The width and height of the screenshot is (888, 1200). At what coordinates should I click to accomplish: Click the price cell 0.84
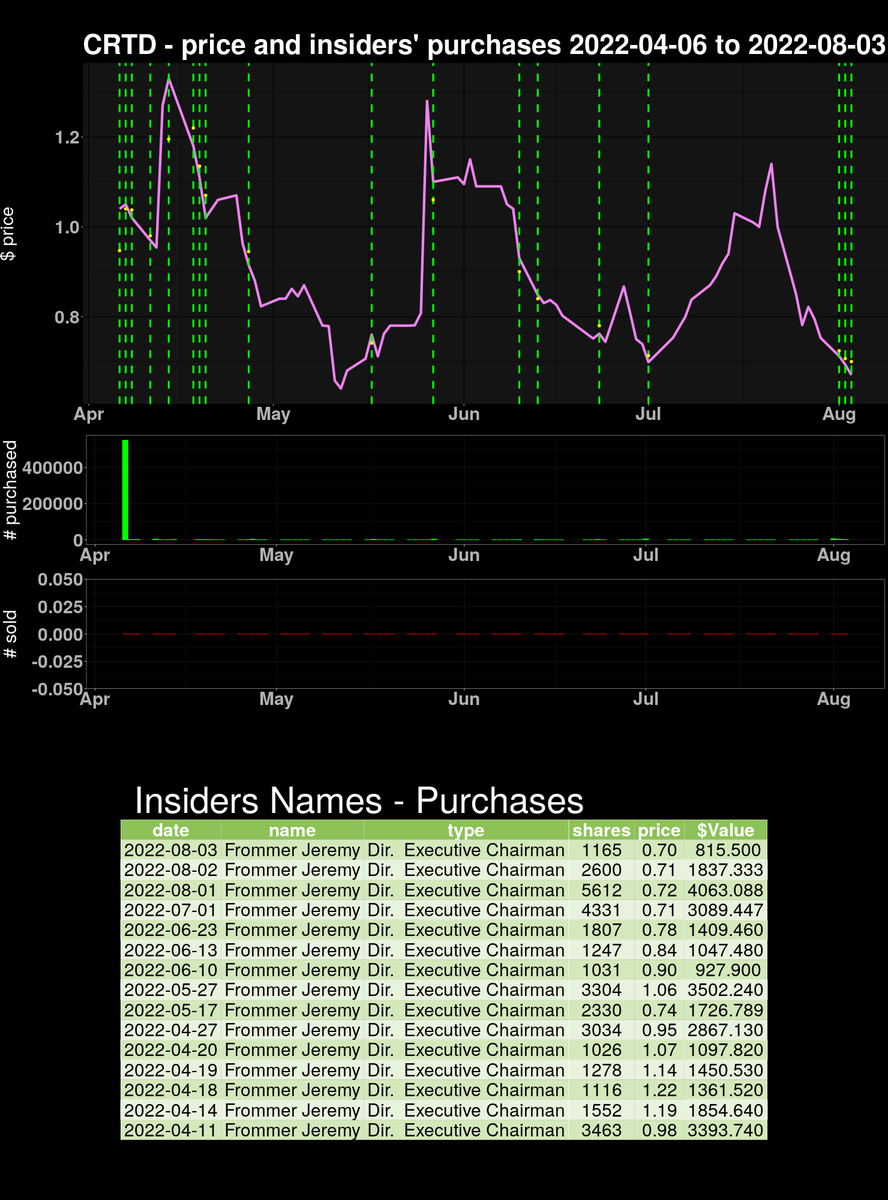[x=658, y=950]
